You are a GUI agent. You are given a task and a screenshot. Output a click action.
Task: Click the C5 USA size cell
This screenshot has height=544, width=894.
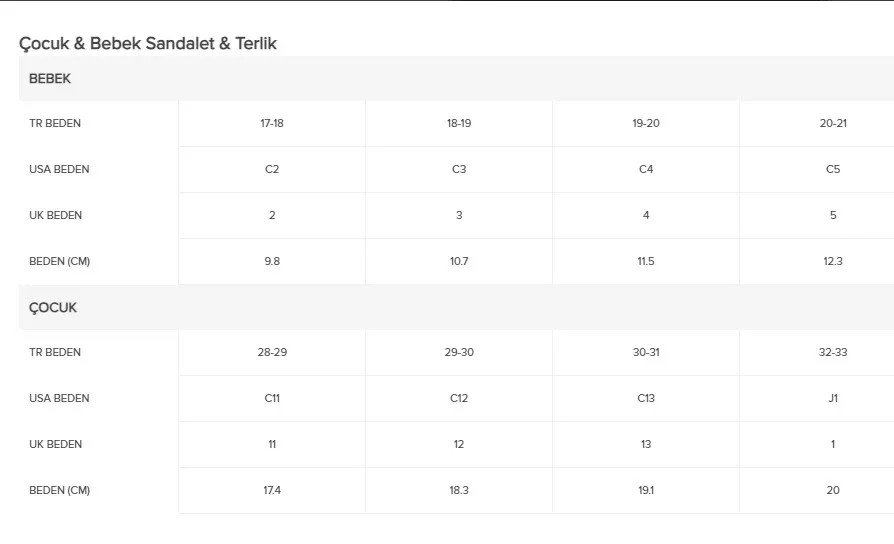(x=832, y=170)
